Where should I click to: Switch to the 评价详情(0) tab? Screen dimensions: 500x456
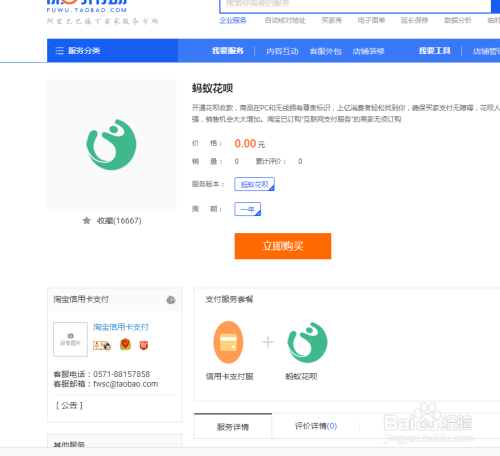316,426
